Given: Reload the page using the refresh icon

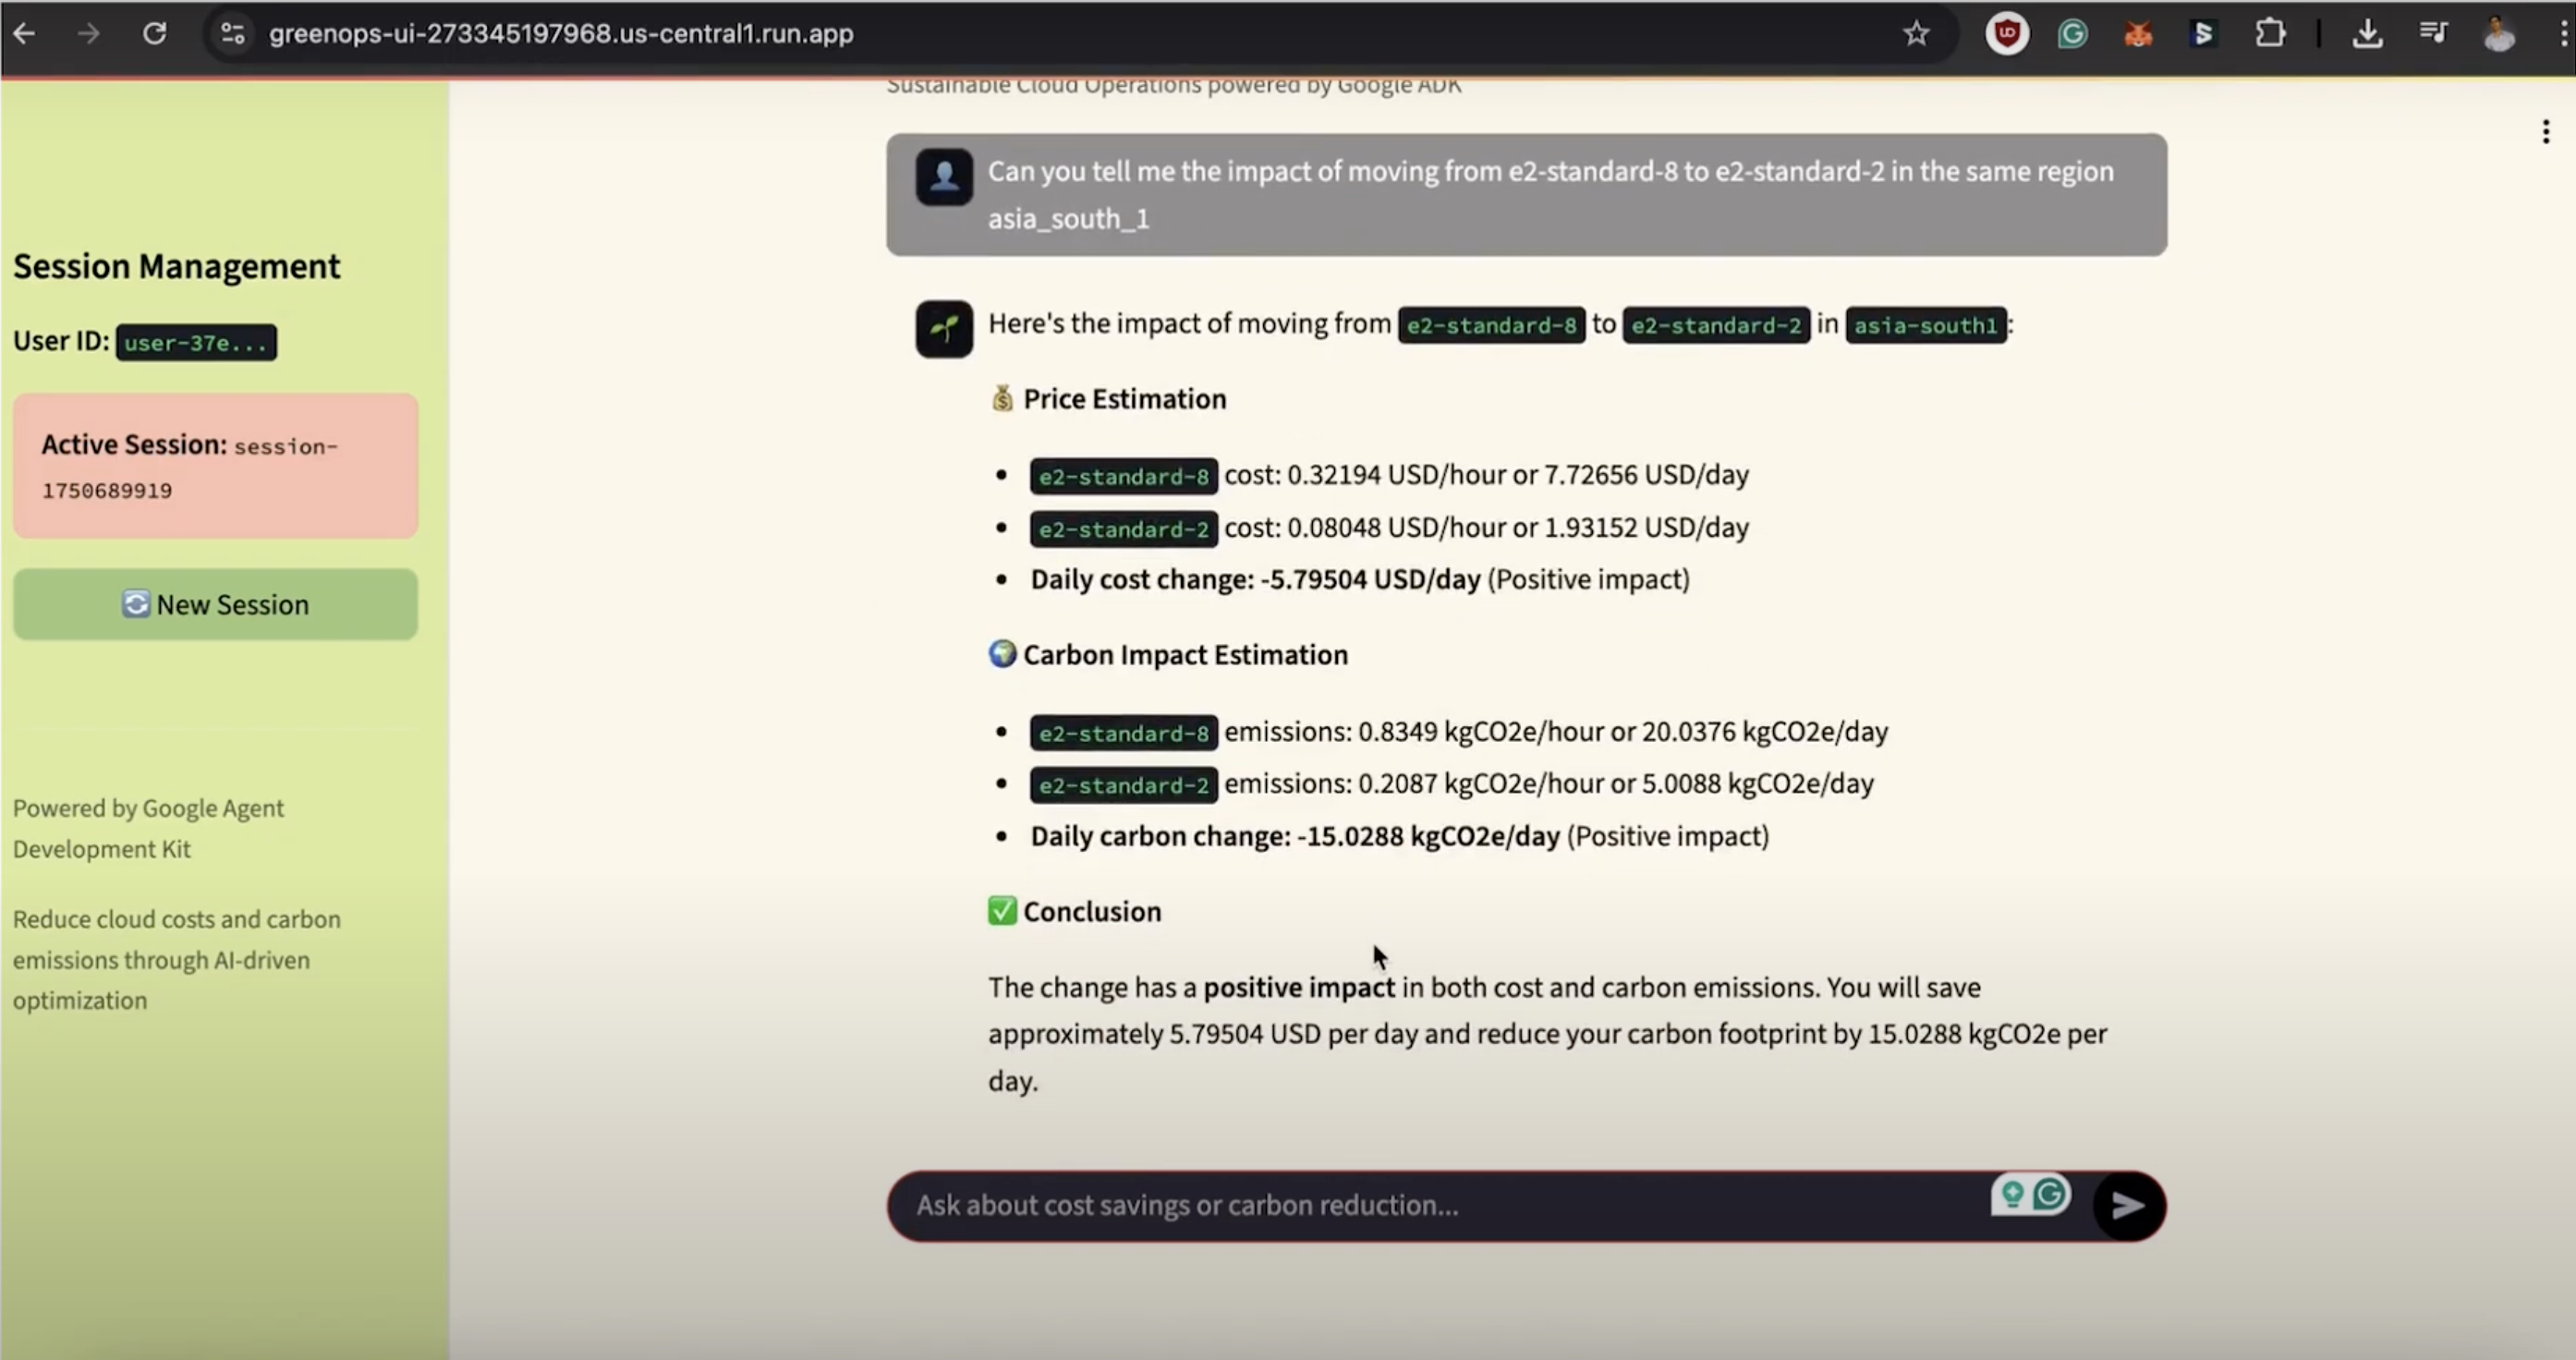Looking at the screenshot, I should click(155, 34).
